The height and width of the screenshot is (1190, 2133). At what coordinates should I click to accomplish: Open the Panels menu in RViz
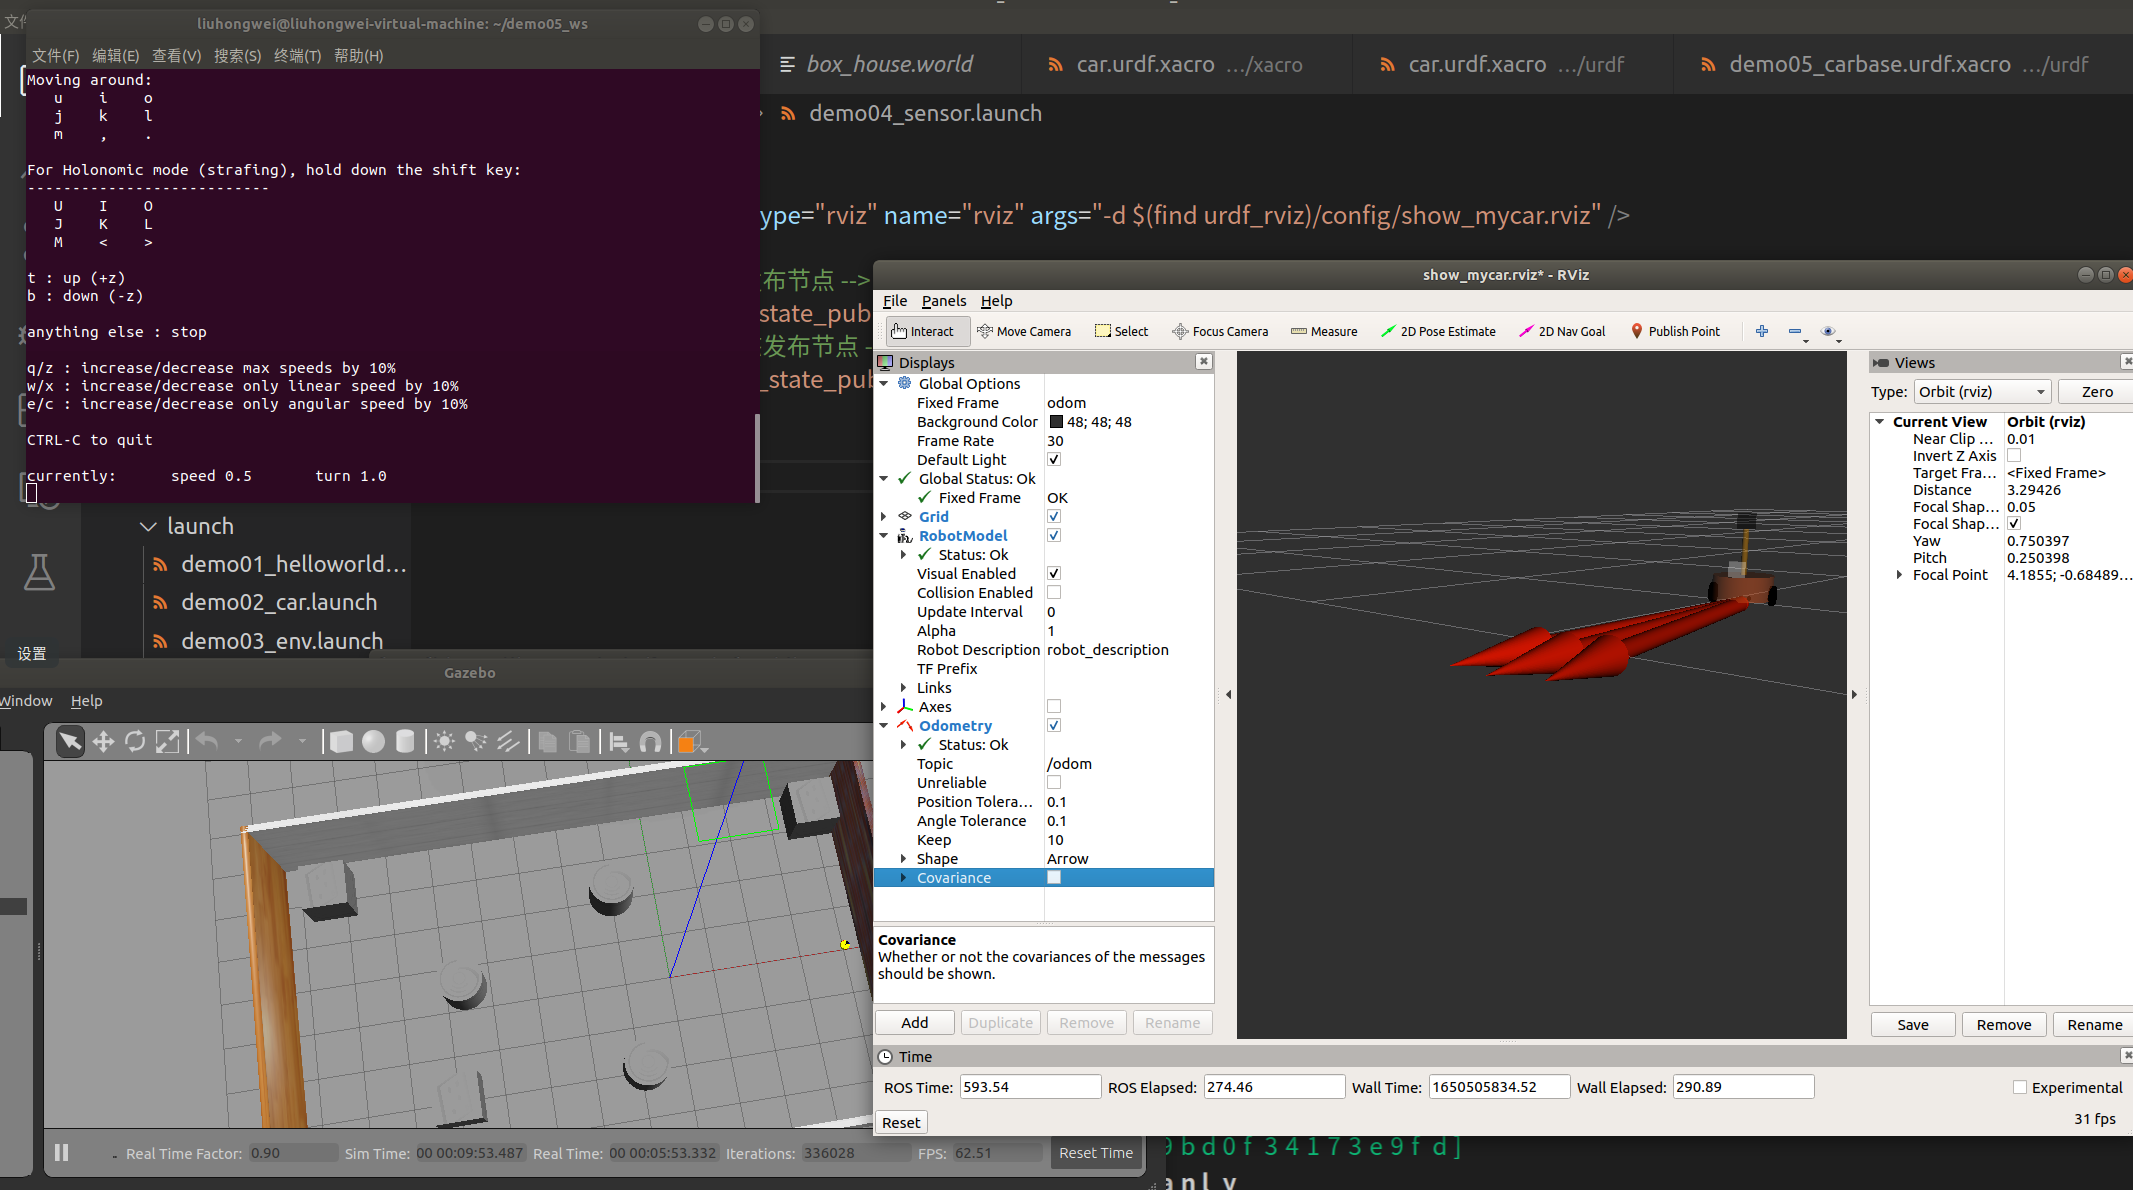pyautogui.click(x=943, y=300)
